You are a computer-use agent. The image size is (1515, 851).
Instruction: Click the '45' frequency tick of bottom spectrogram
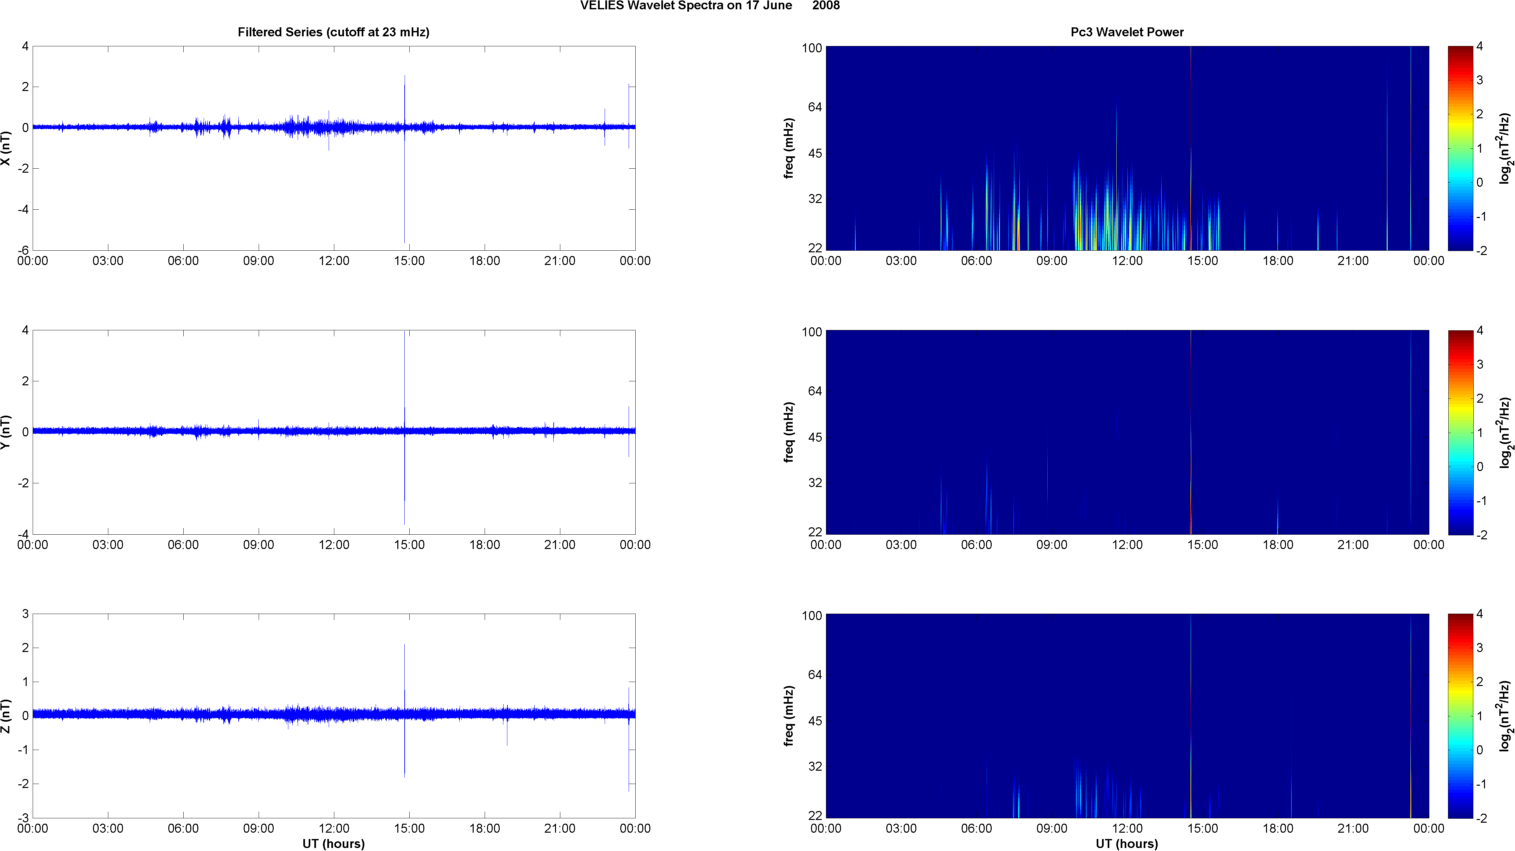814,721
